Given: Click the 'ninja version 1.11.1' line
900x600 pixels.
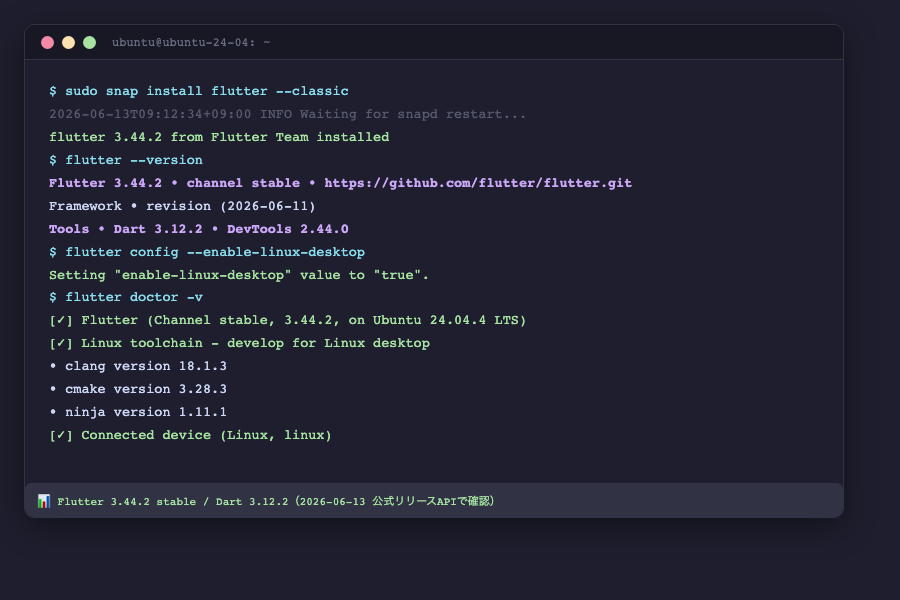Looking at the screenshot, I should (x=138, y=412).
